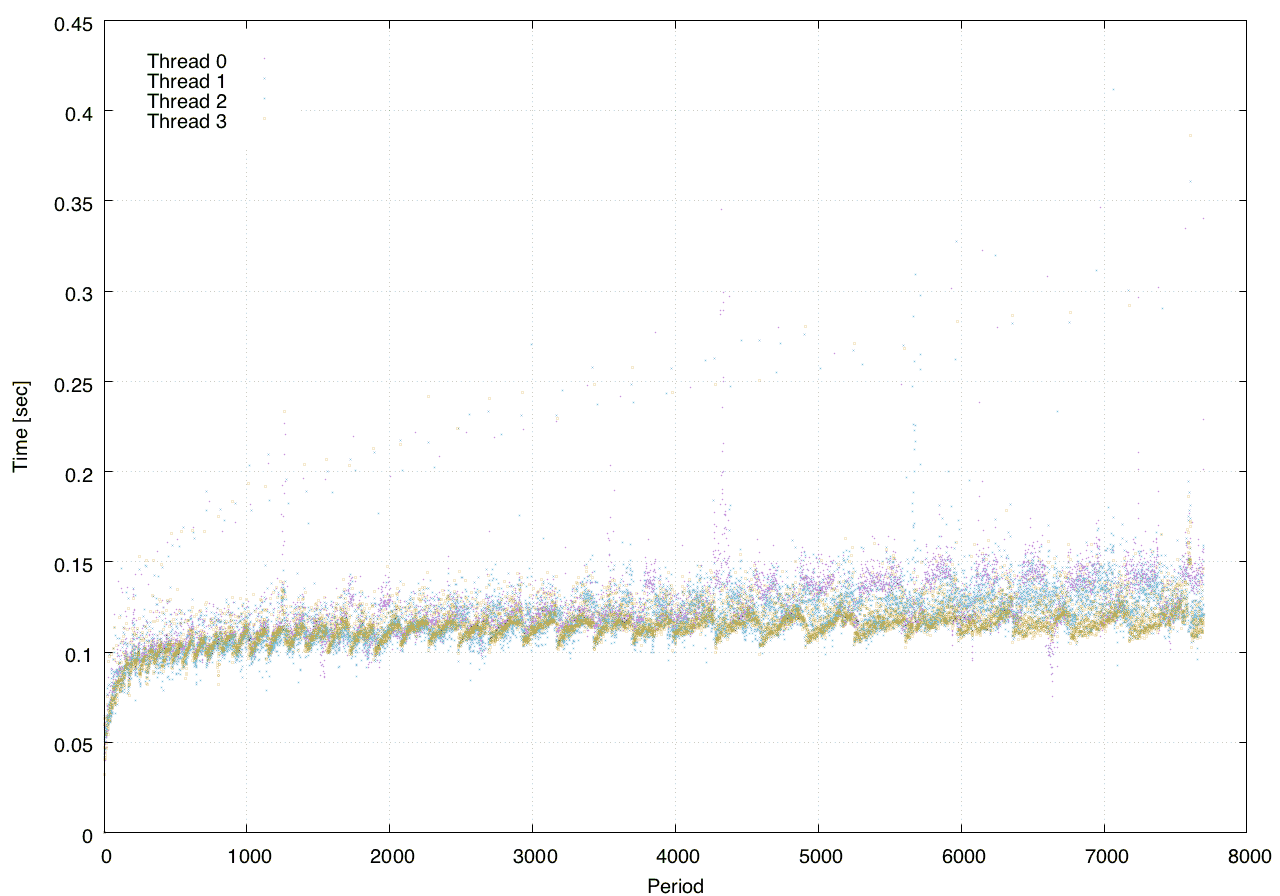
Task: Hide the Thread 2 series via legend
Action: point(187,101)
